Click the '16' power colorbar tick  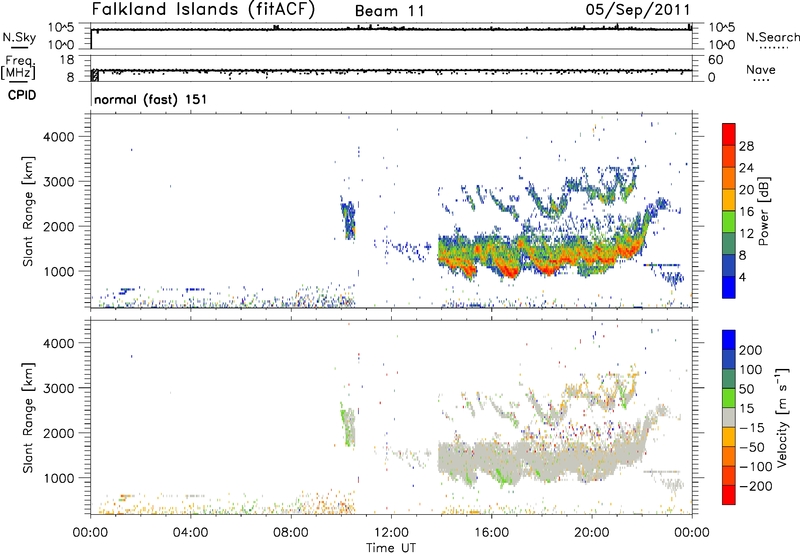coord(746,212)
